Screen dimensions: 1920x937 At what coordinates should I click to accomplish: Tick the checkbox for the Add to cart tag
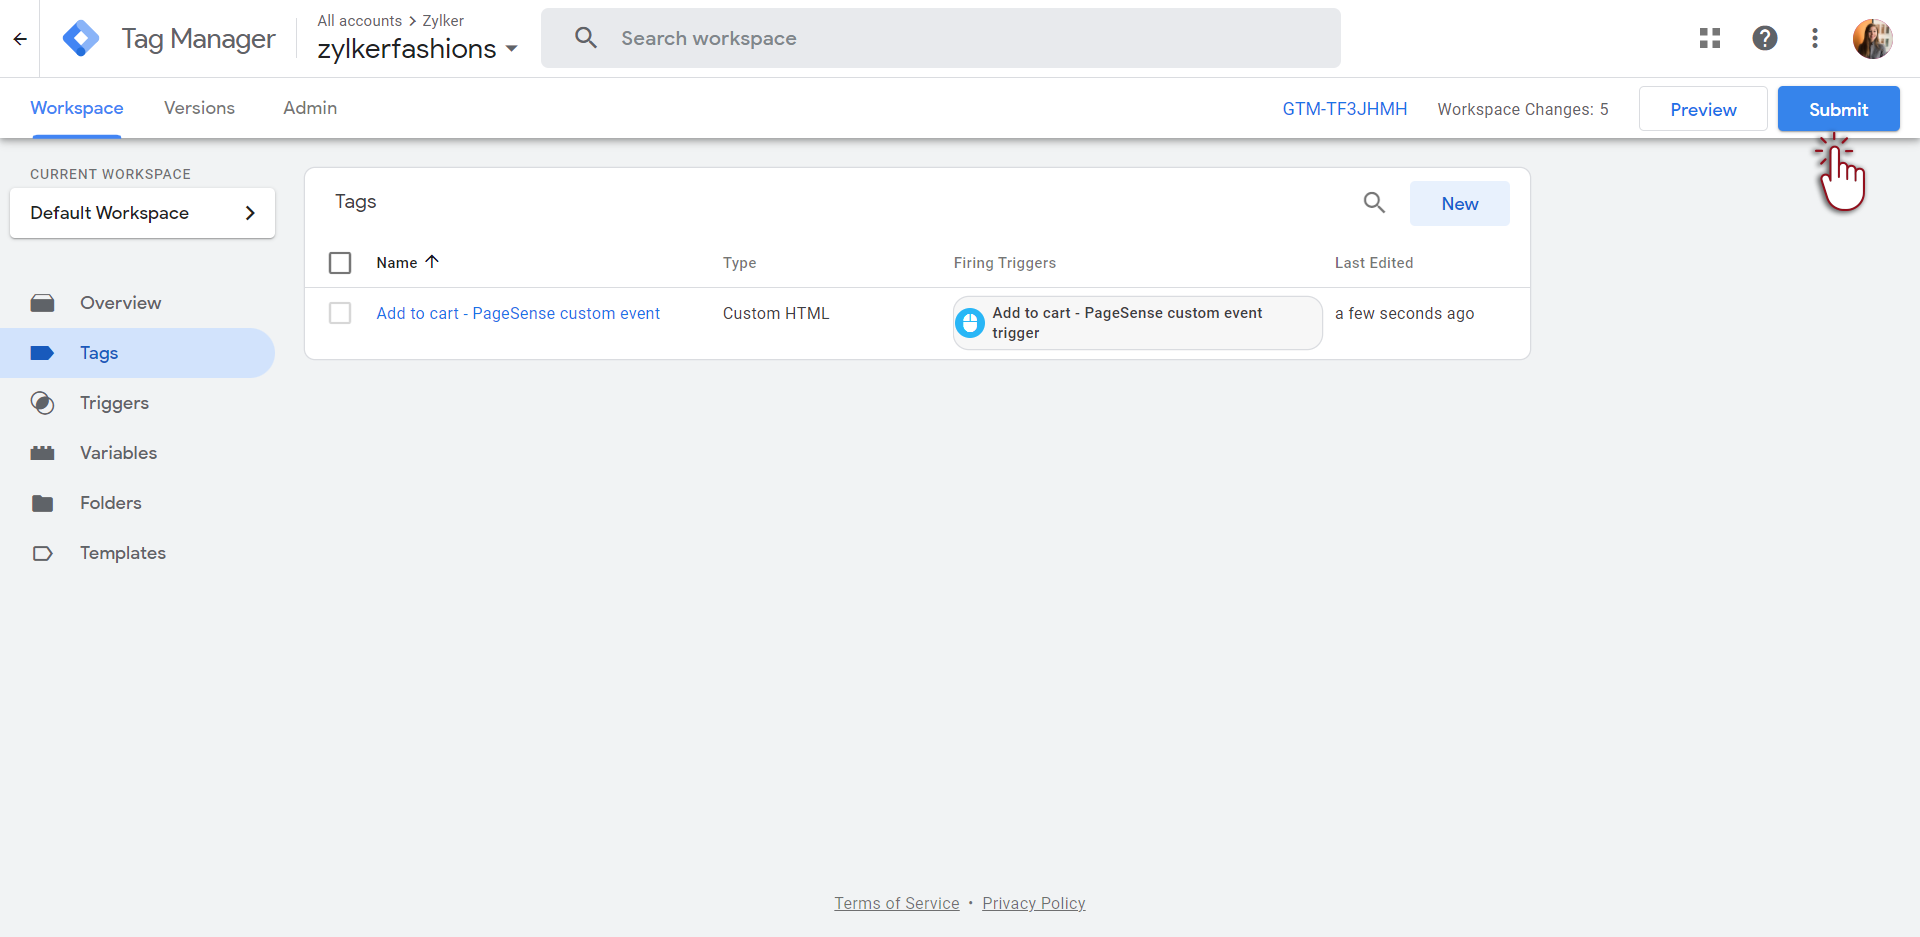[340, 313]
